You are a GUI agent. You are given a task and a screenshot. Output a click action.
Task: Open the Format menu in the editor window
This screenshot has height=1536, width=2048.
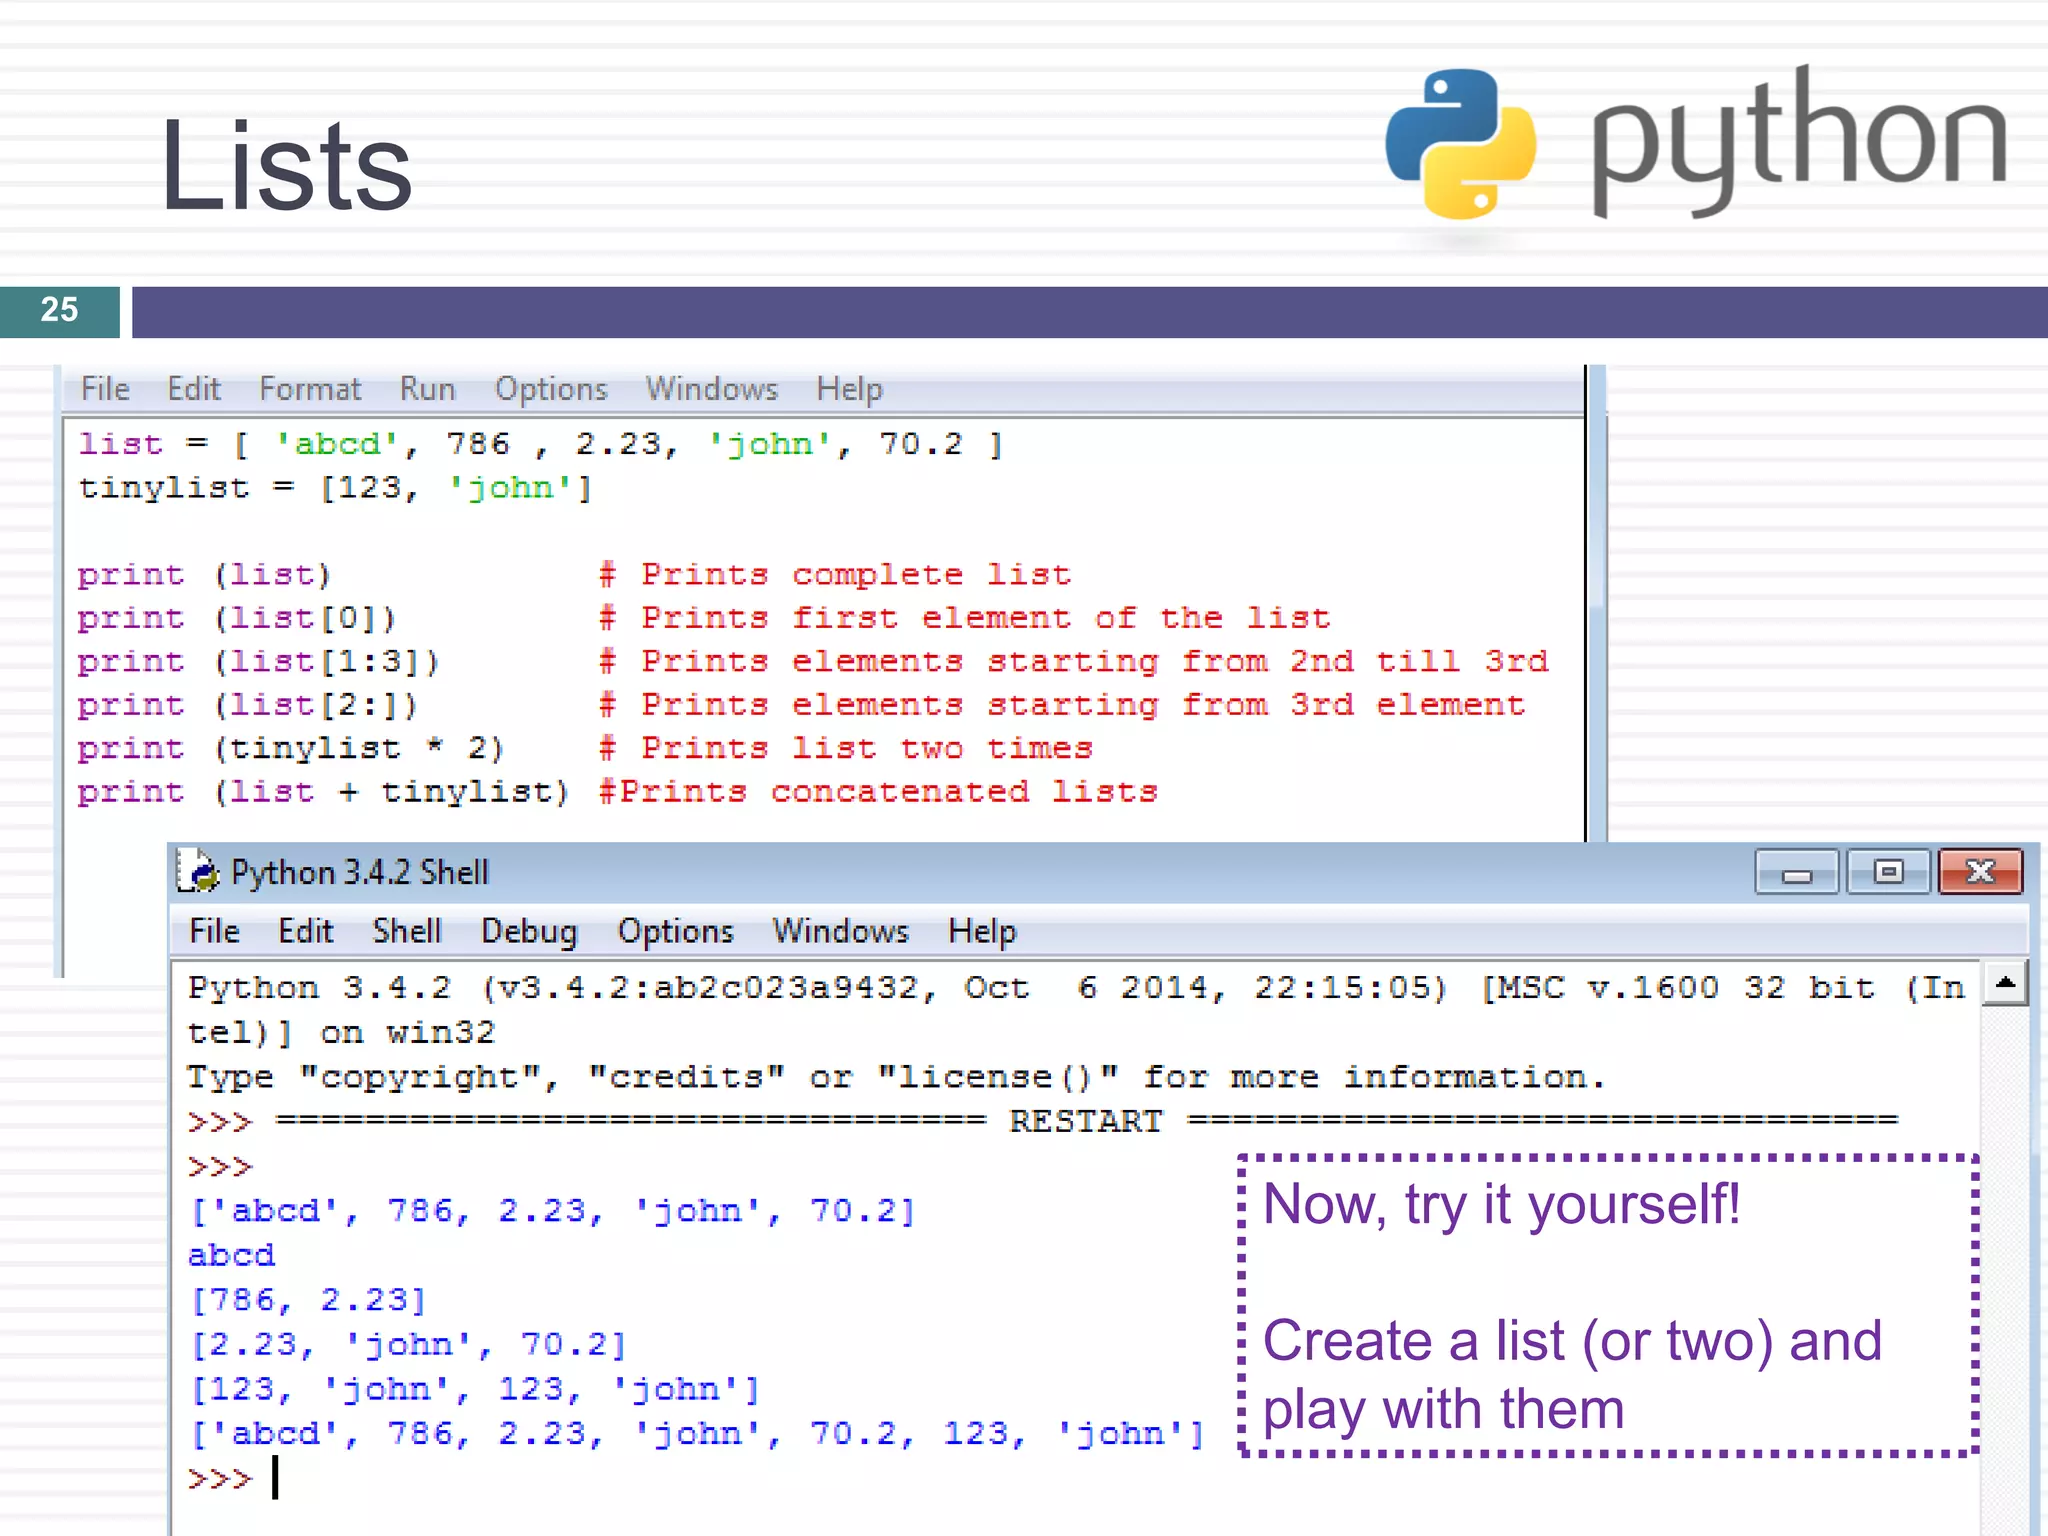[x=310, y=389]
